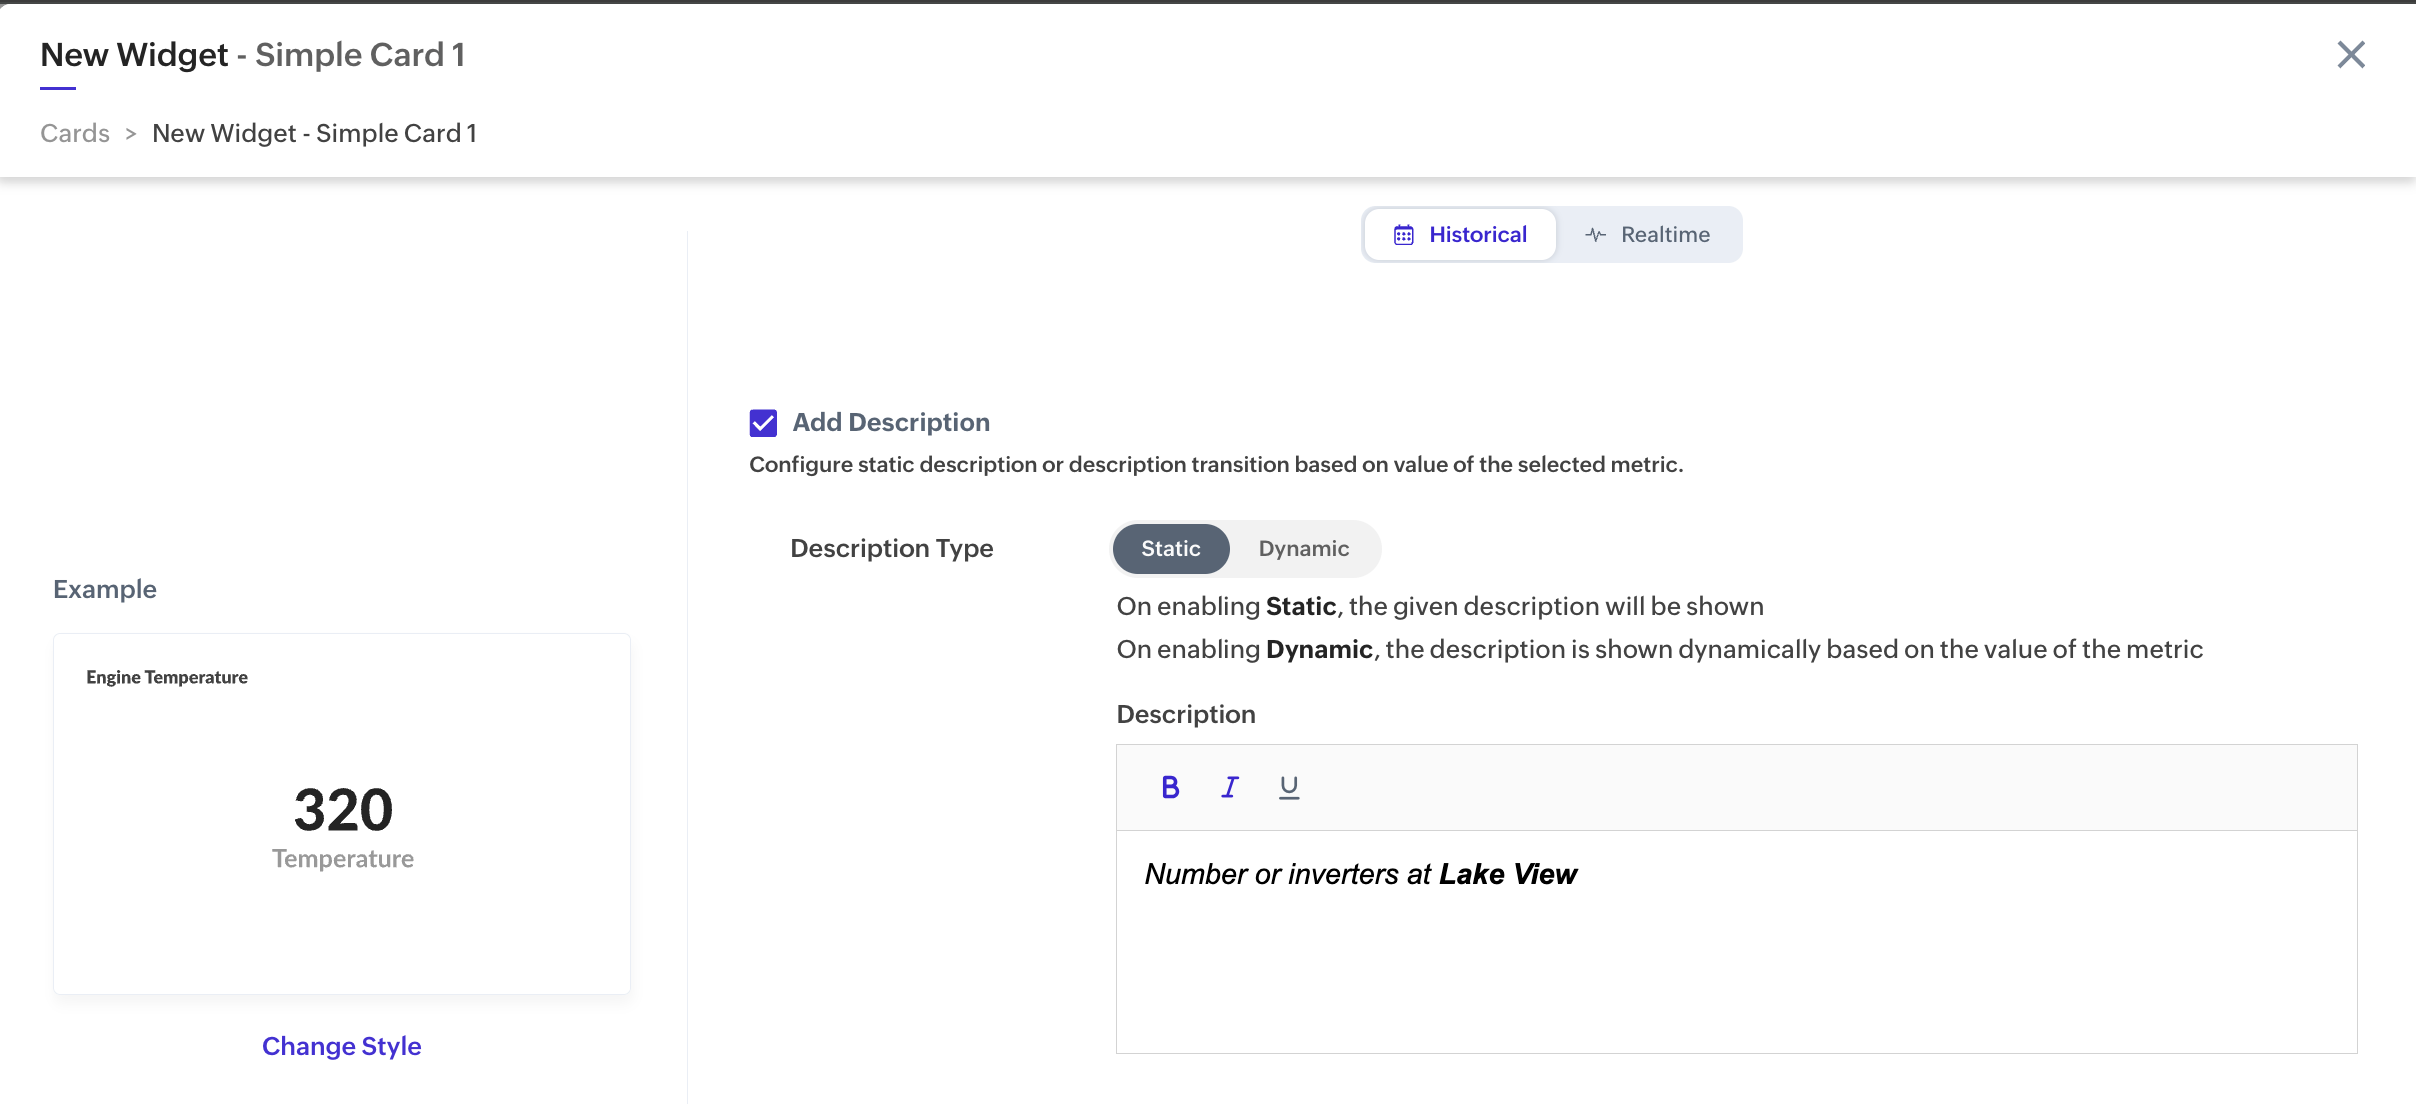Toggle underline formatting in description editor
Image resolution: width=2416 pixels, height=1104 pixels.
pos(1289,788)
